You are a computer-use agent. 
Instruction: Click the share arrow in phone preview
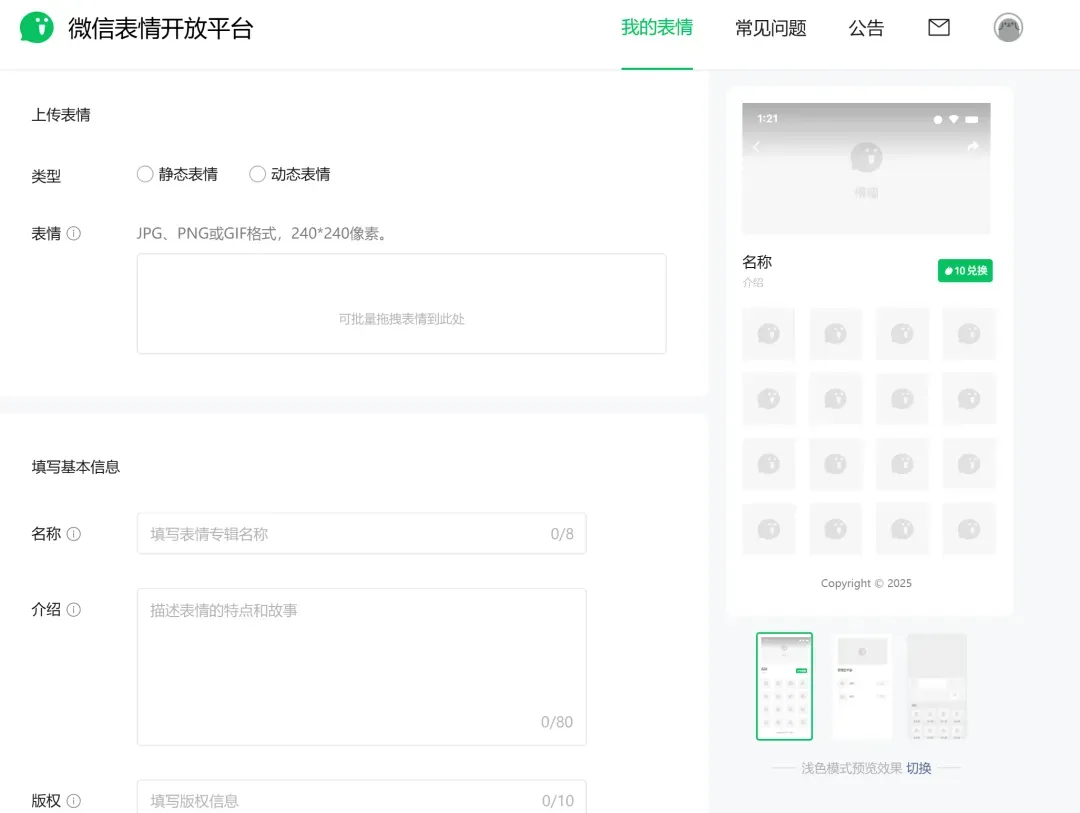[973, 147]
